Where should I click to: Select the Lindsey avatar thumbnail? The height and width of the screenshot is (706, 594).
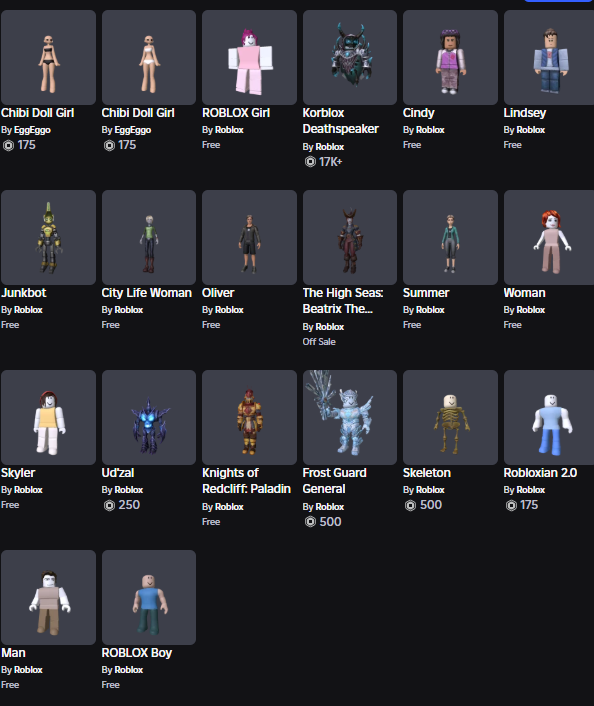pos(549,58)
